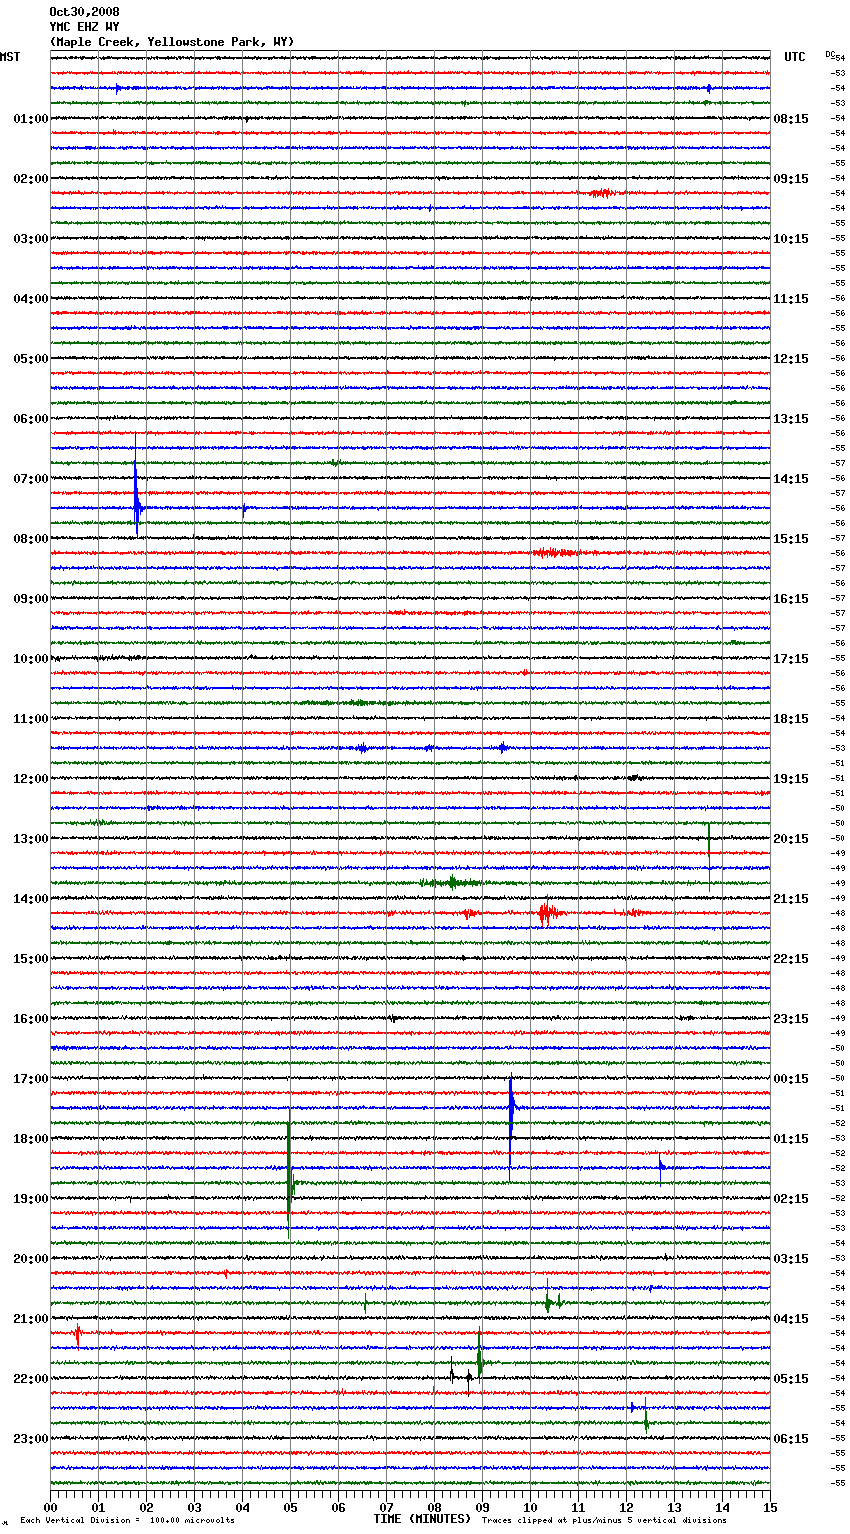The image size is (850, 1534).
Task: Click the 10:00 MST row label
Action: click(x=31, y=659)
